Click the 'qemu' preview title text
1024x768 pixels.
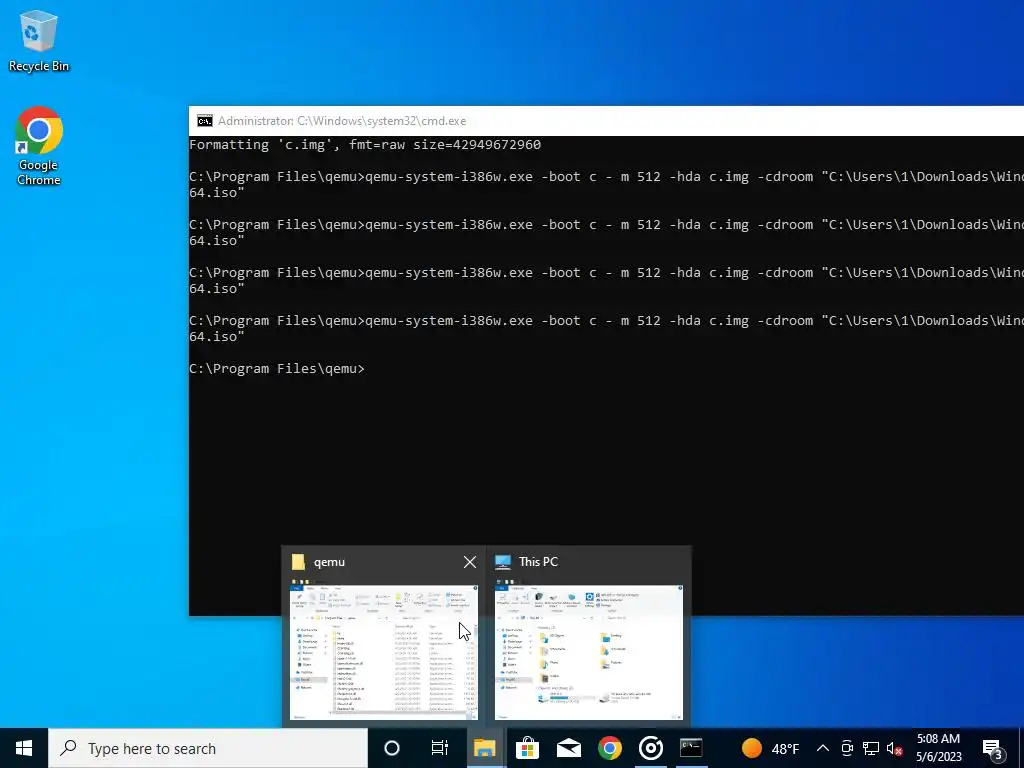tap(329, 562)
